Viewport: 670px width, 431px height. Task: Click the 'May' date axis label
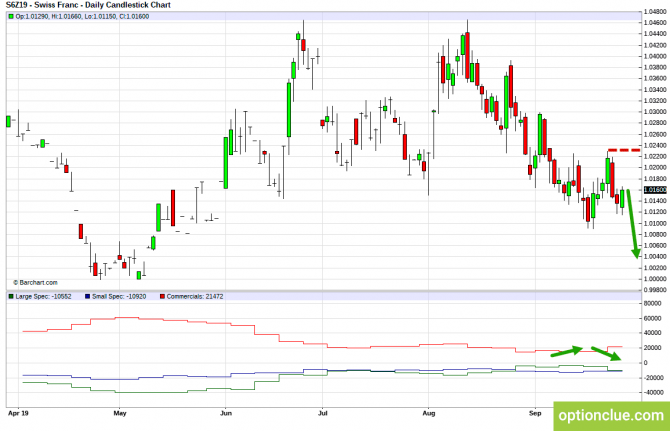coord(120,413)
